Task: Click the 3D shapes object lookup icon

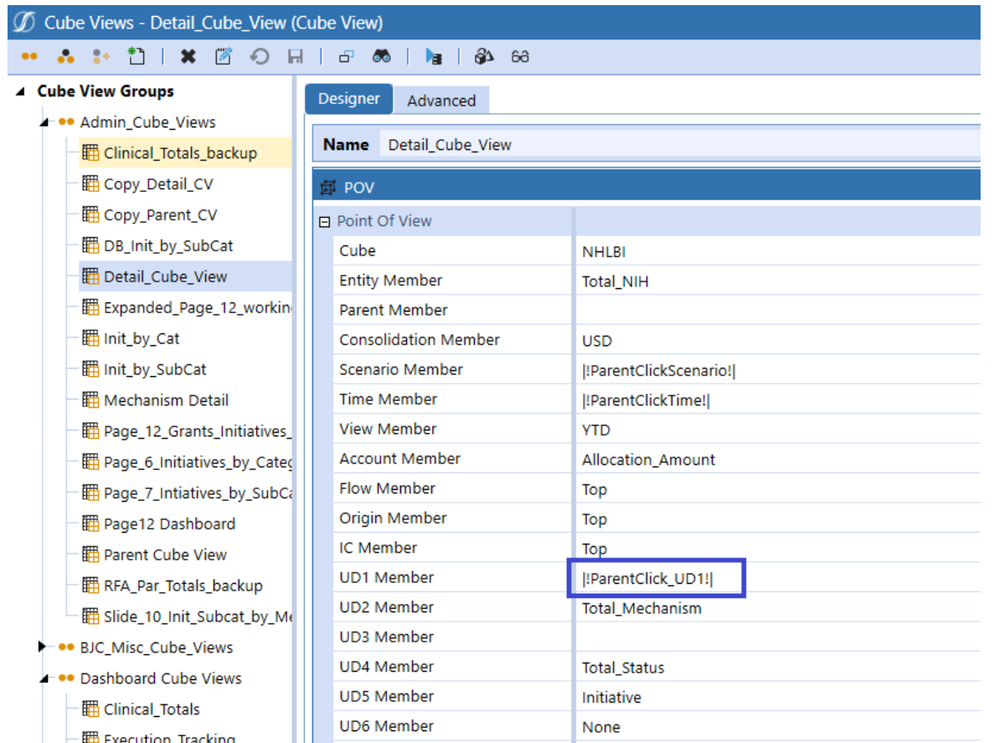Action: click(x=484, y=57)
